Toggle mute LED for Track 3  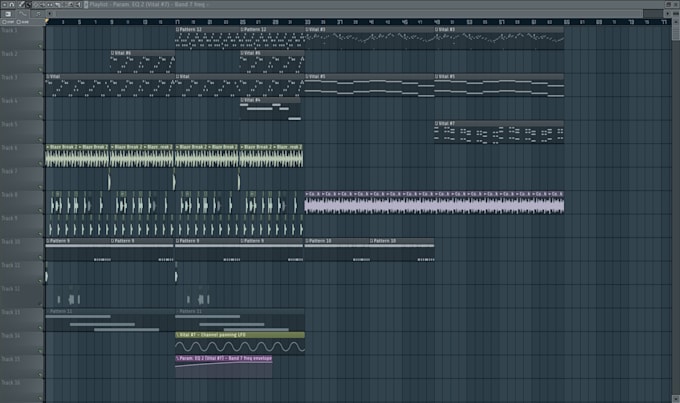coord(40,93)
